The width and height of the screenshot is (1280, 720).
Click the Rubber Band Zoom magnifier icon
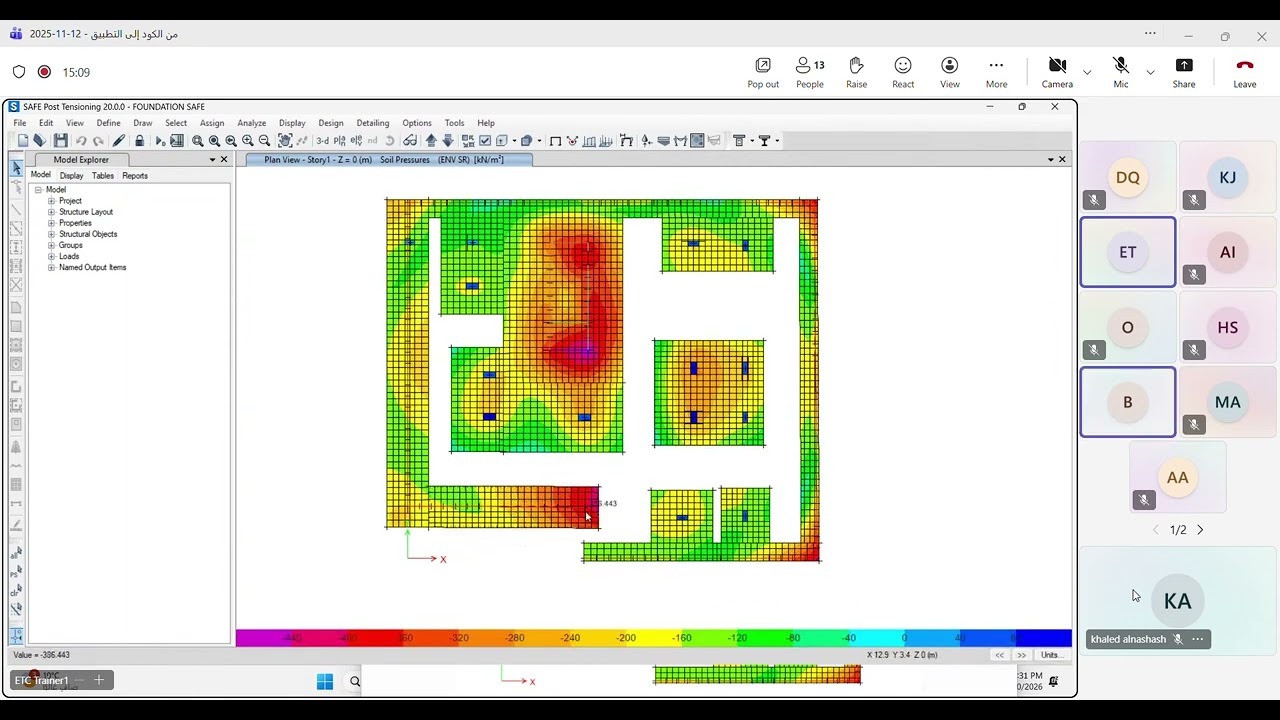pos(197,141)
